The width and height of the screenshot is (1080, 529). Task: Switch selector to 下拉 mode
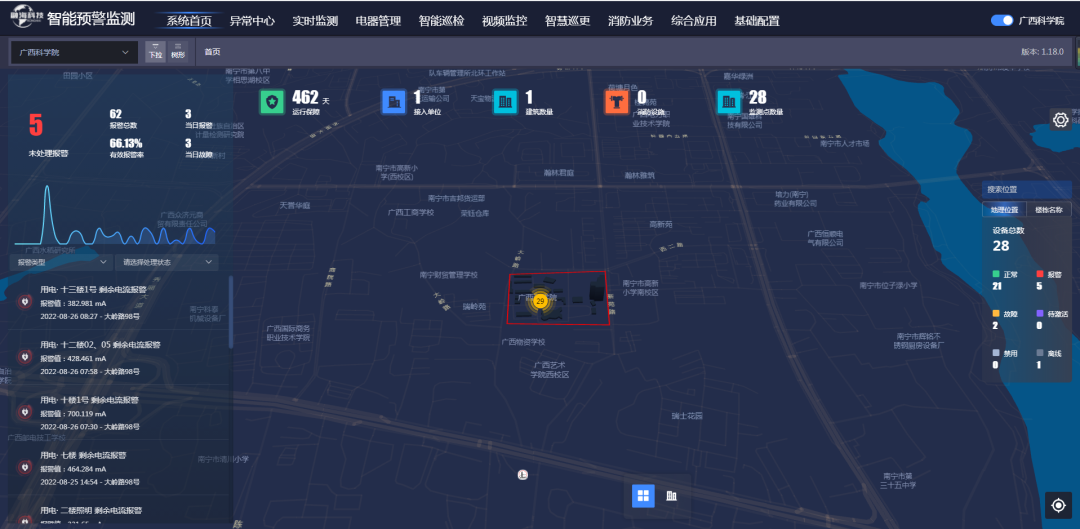[155, 52]
